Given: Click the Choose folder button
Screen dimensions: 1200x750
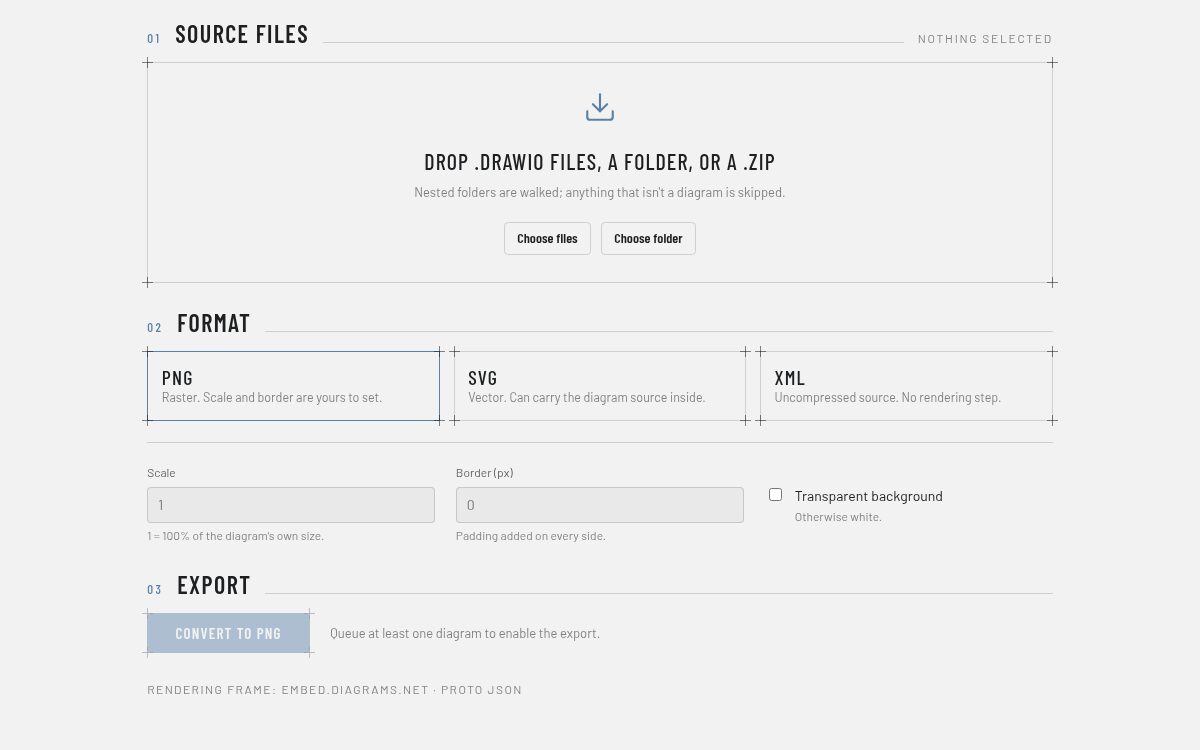Looking at the screenshot, I should tap(648, 239).
